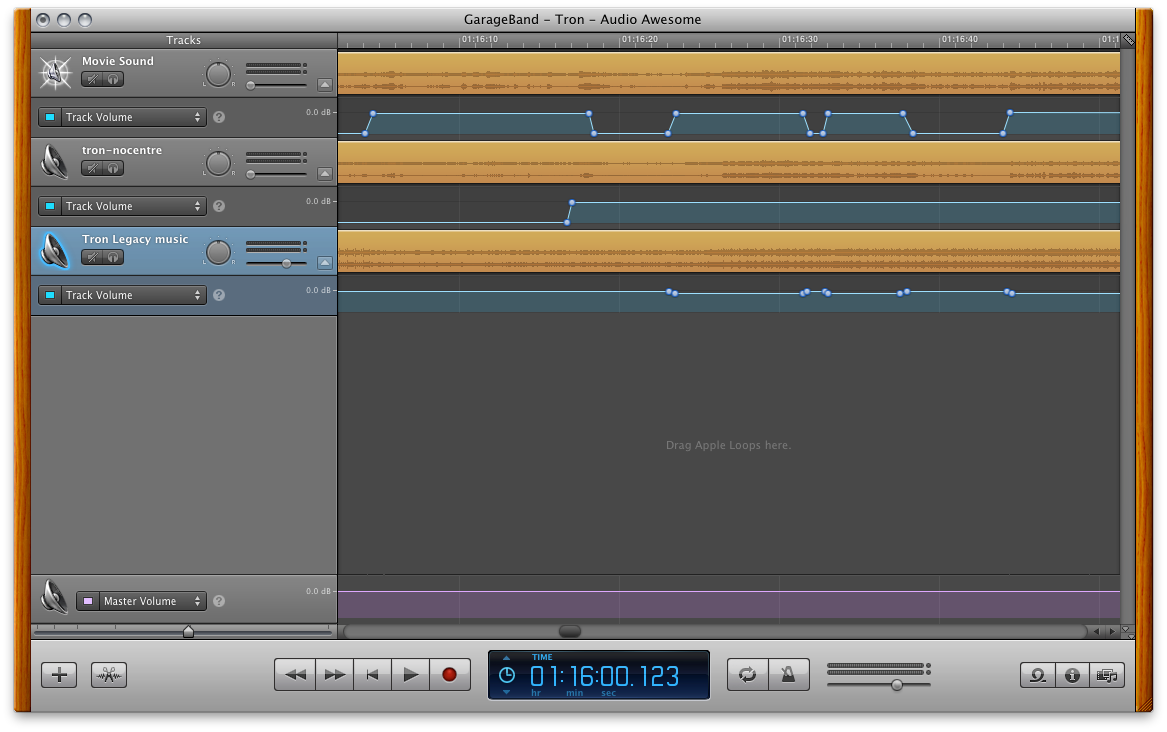Open Tron Legacy music Track Volume dropdown
1167x732 pixels.
click(132, 295)
